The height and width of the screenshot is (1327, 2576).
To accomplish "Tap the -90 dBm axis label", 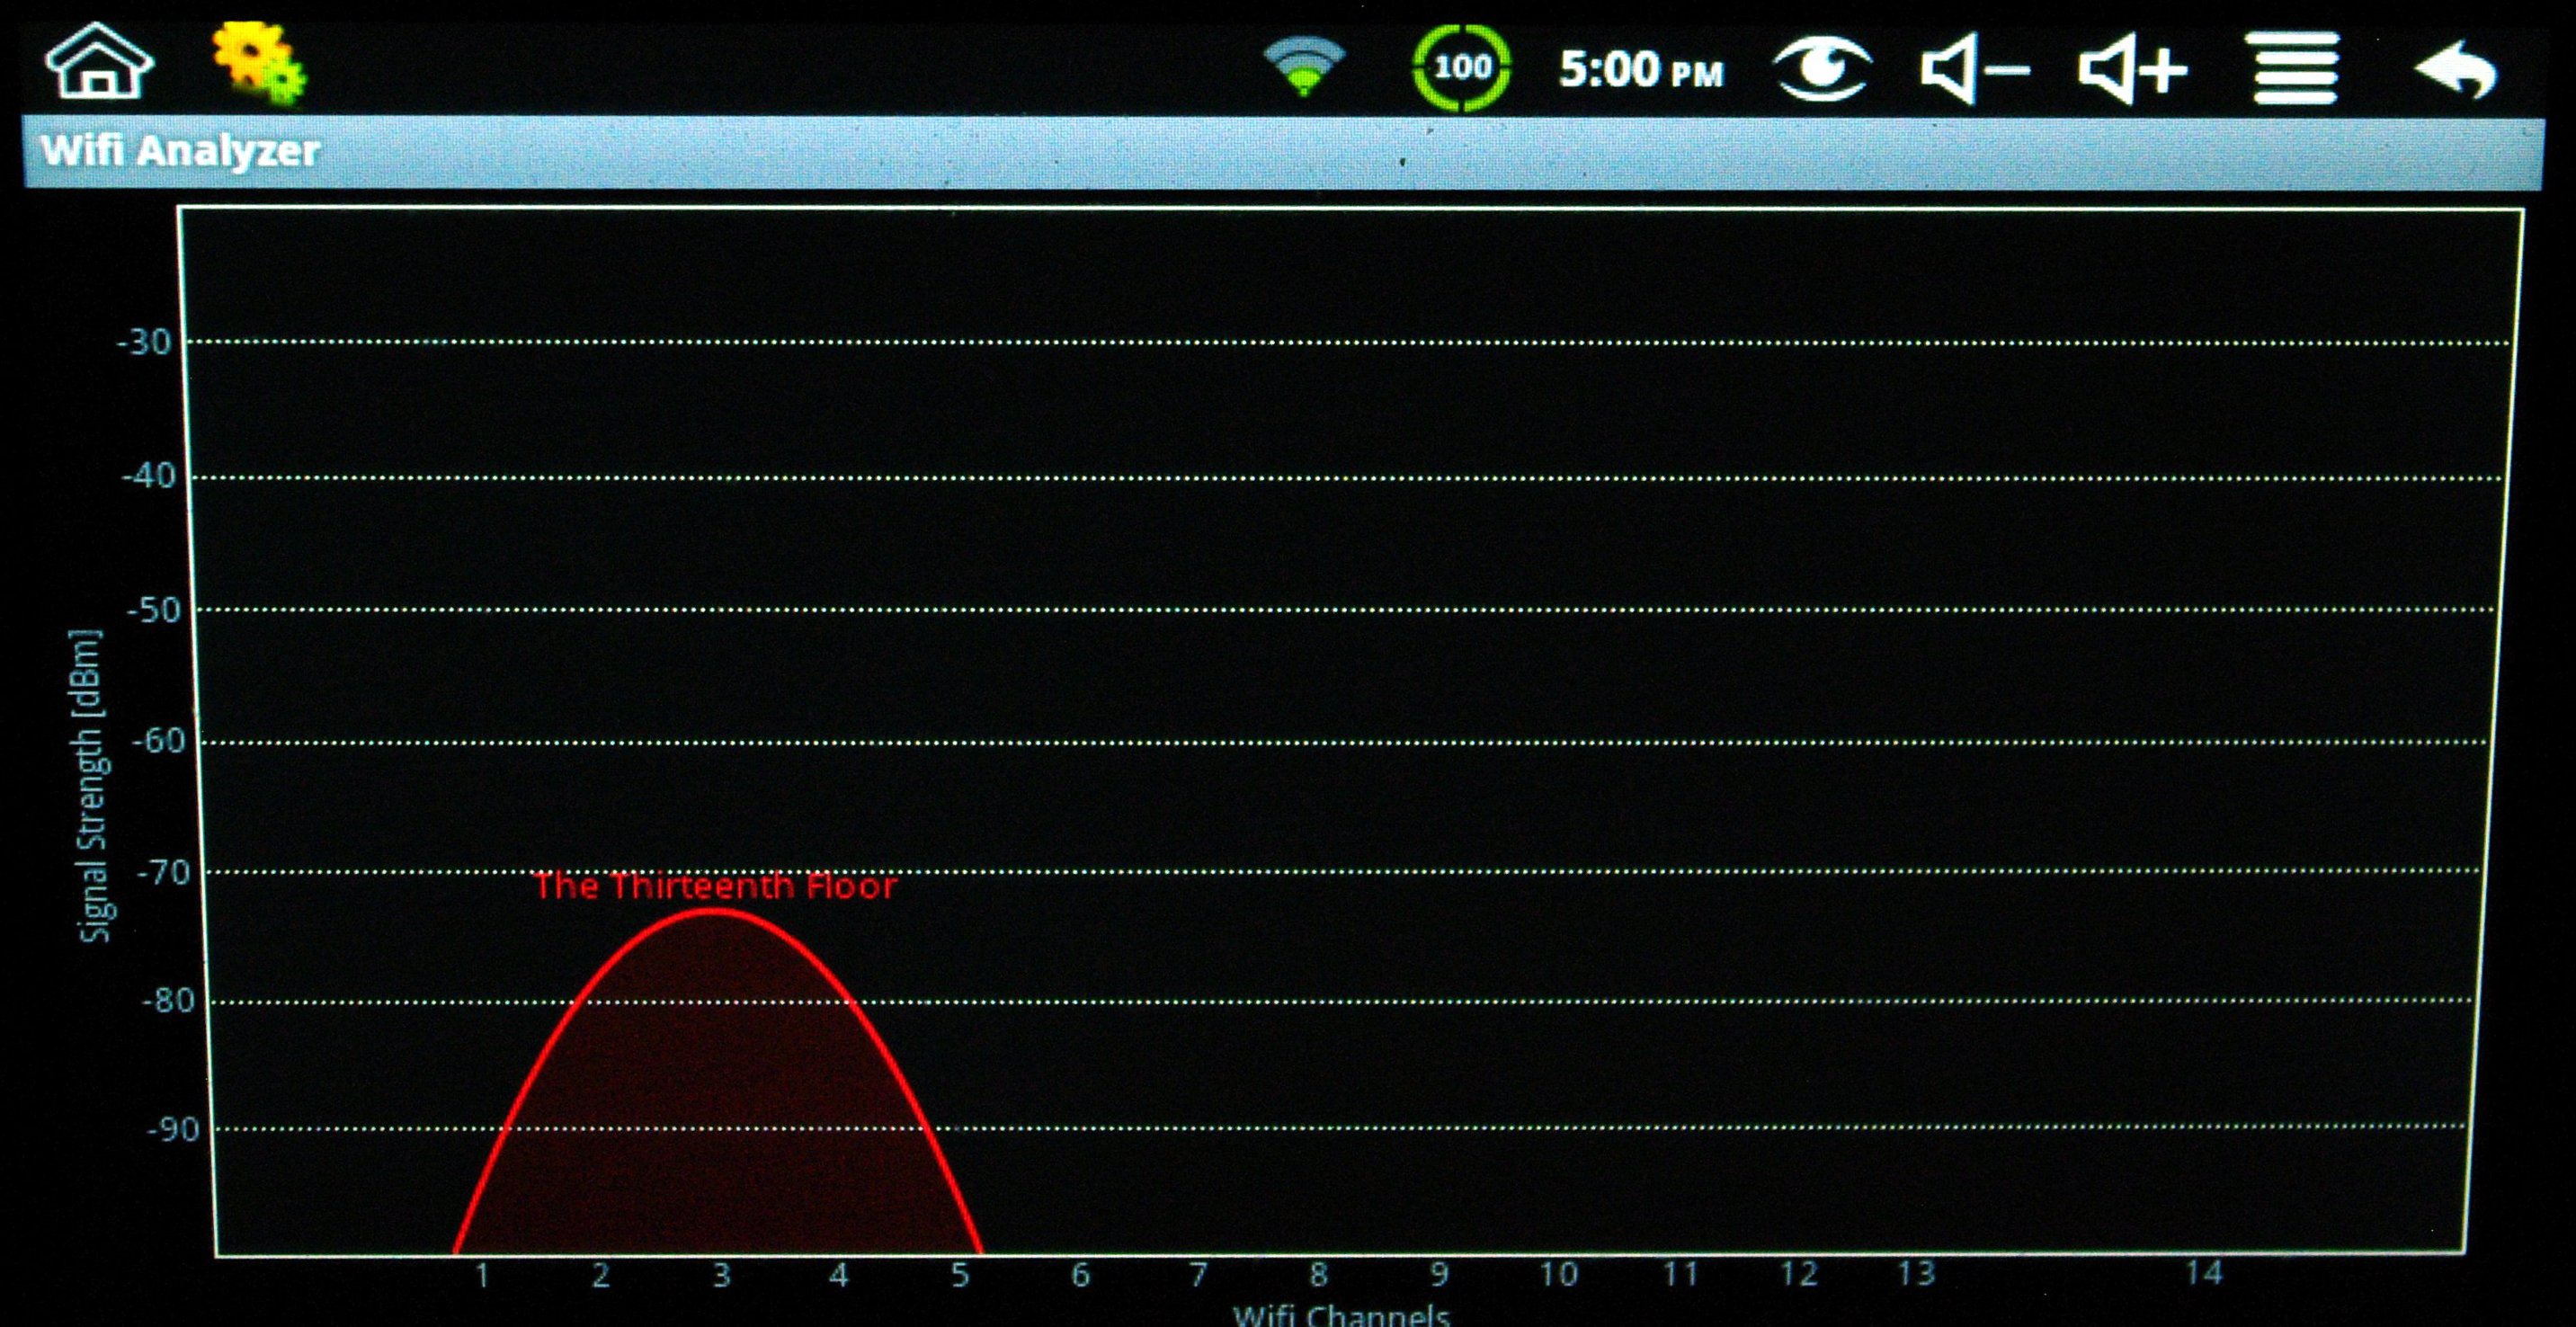I will click(x=173, y=1130).
